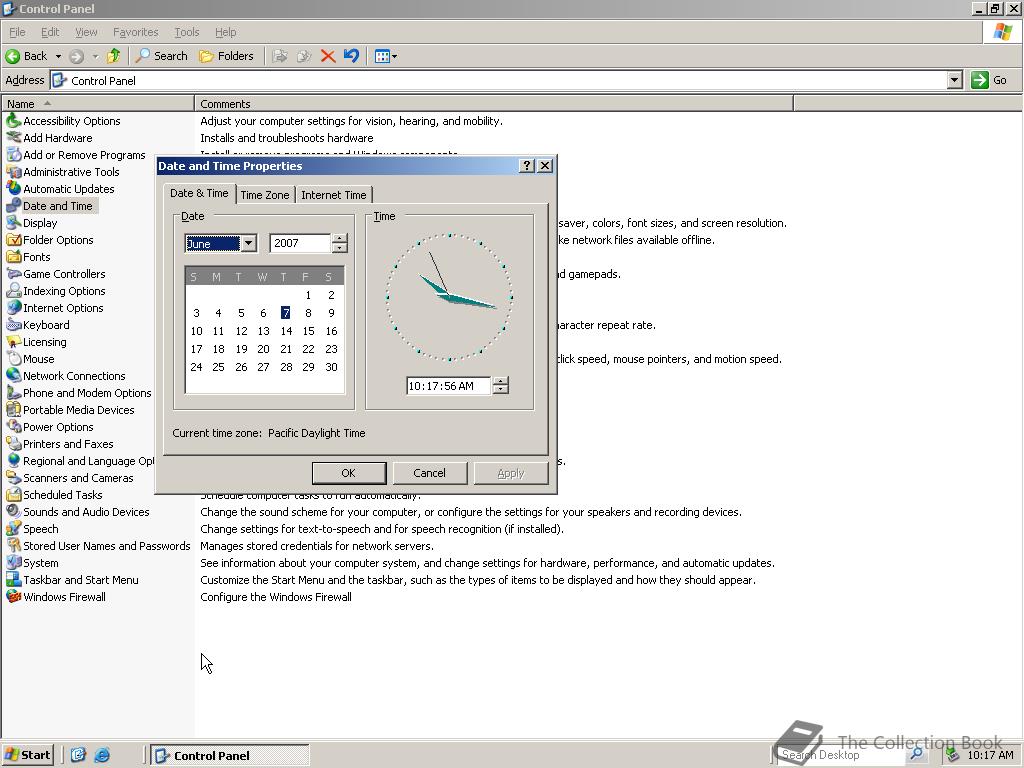The height and width of the screenshot is (768, 1024).
Task: Select the Folder Options icon
Action: point(13,240)
